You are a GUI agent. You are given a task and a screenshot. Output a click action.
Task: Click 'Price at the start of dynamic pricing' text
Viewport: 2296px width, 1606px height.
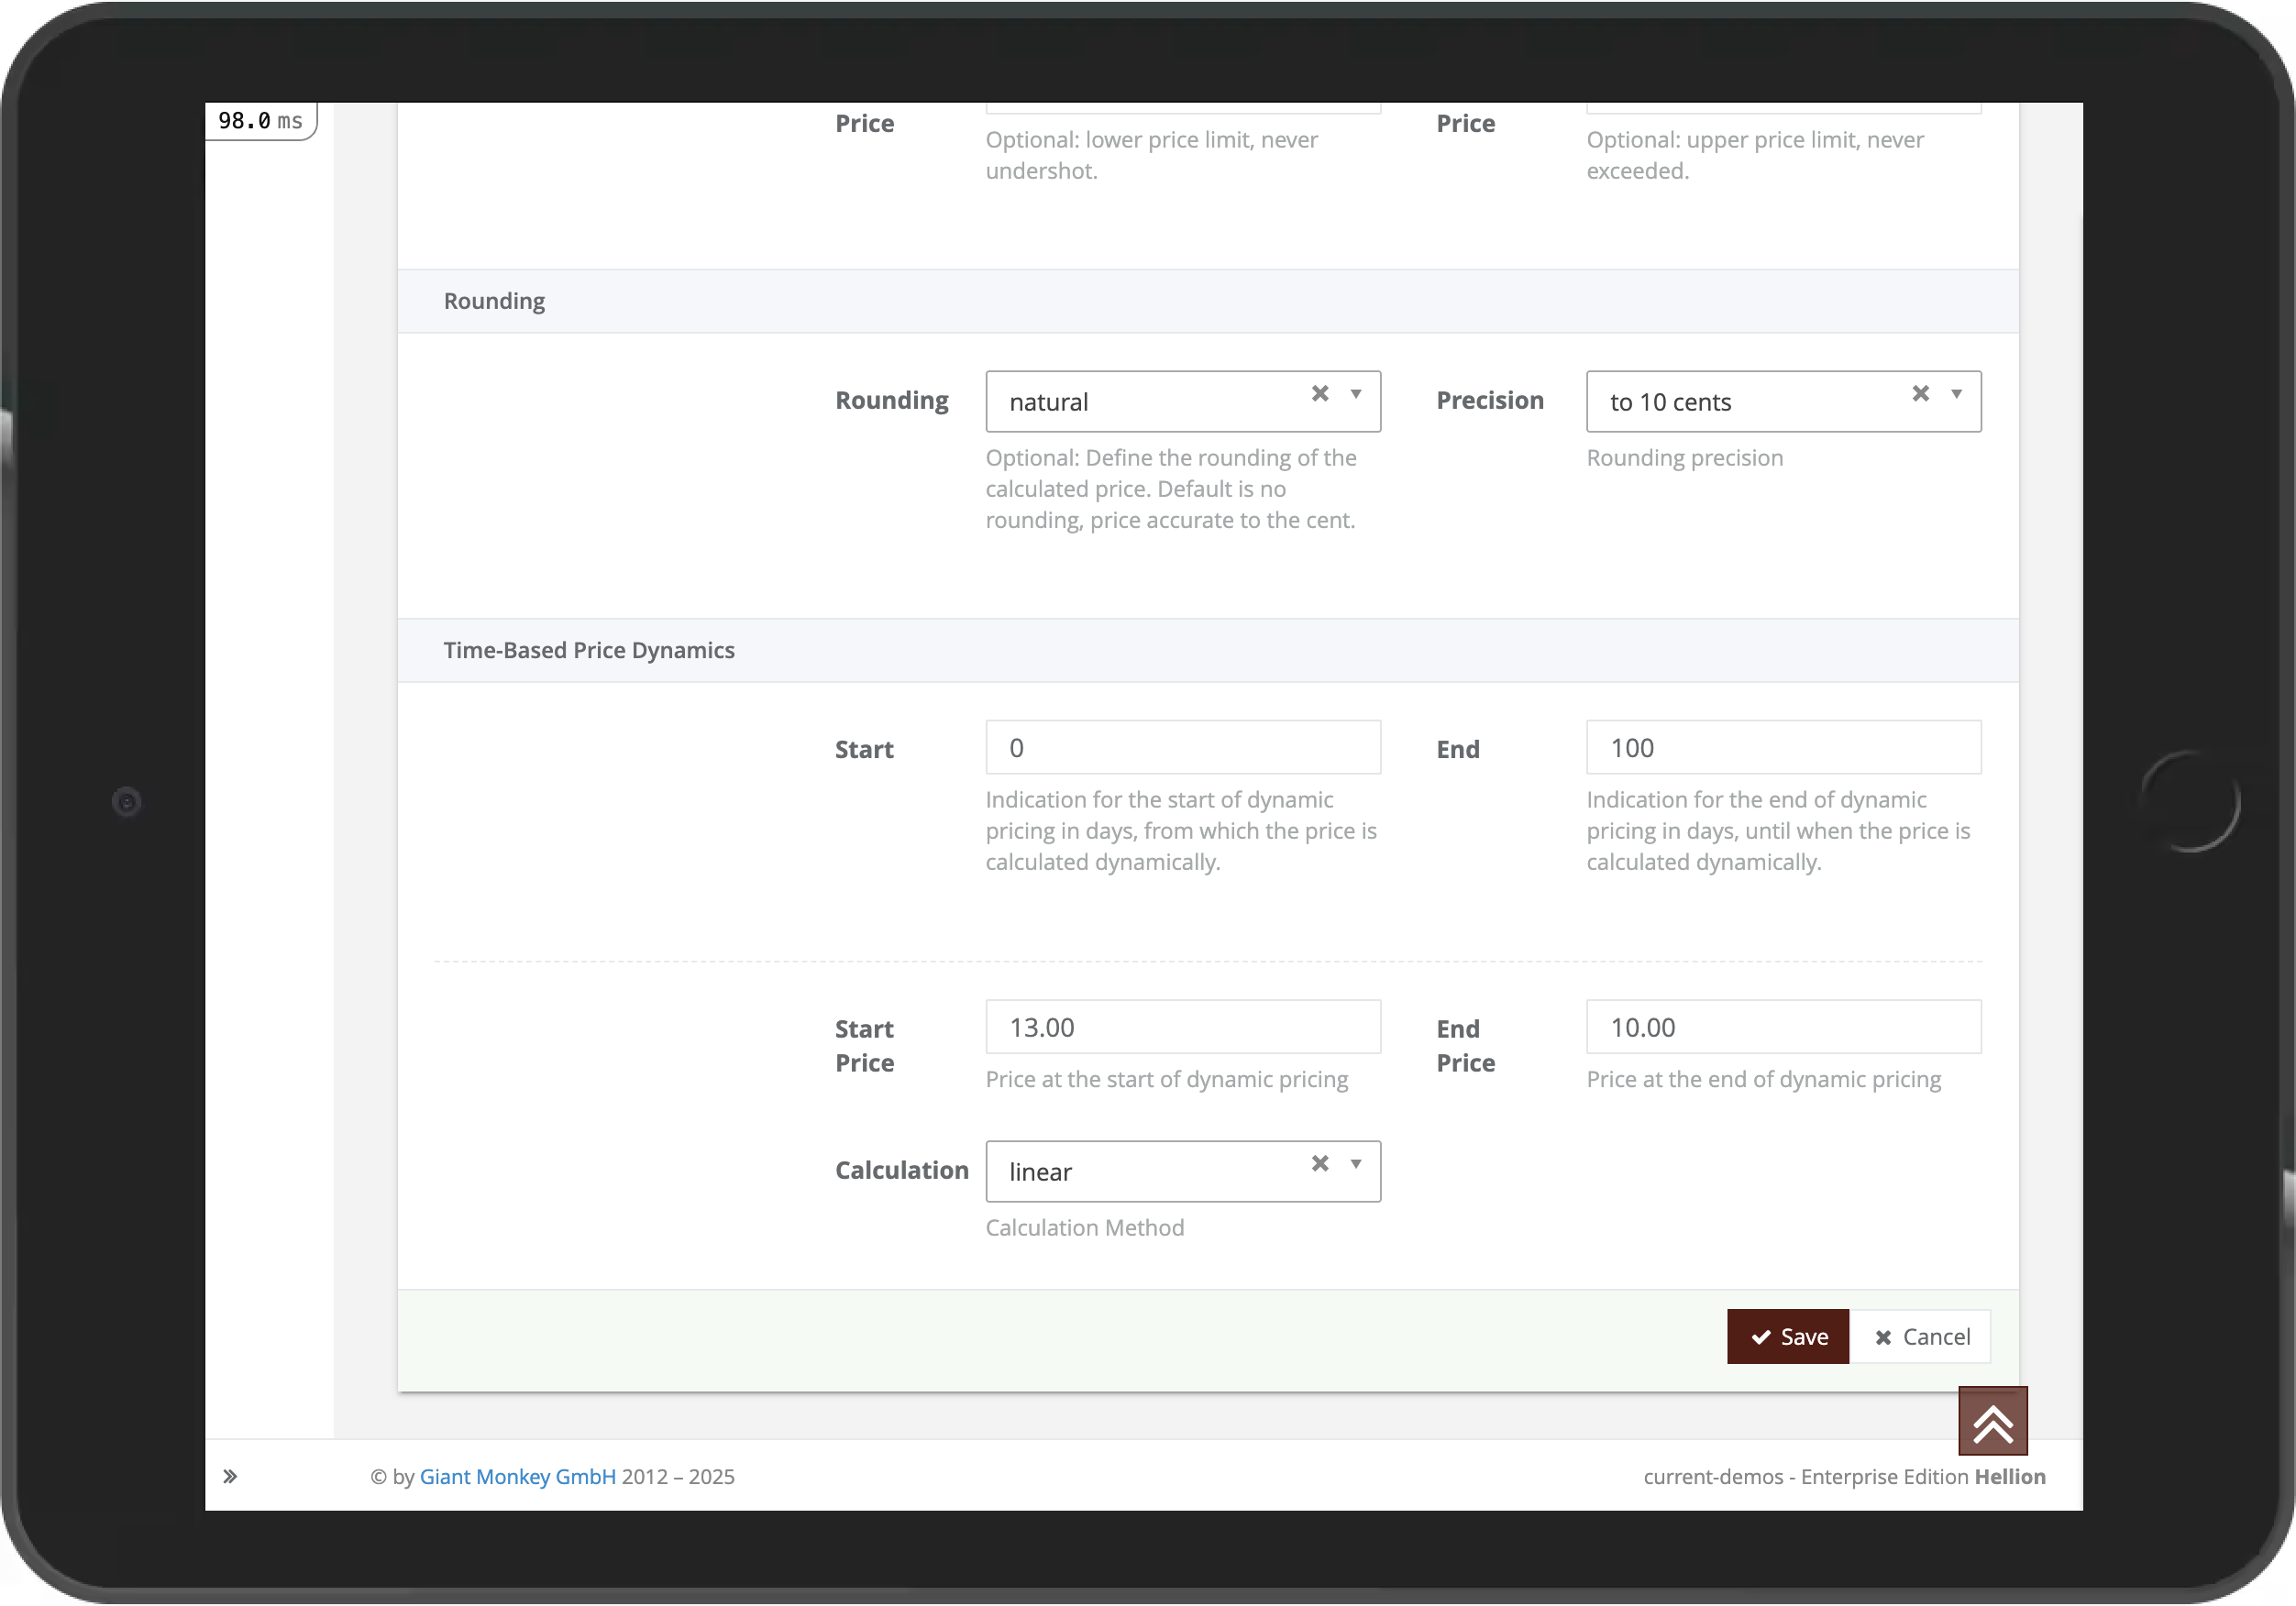pyautogui.click(x=1166, y=1079)
